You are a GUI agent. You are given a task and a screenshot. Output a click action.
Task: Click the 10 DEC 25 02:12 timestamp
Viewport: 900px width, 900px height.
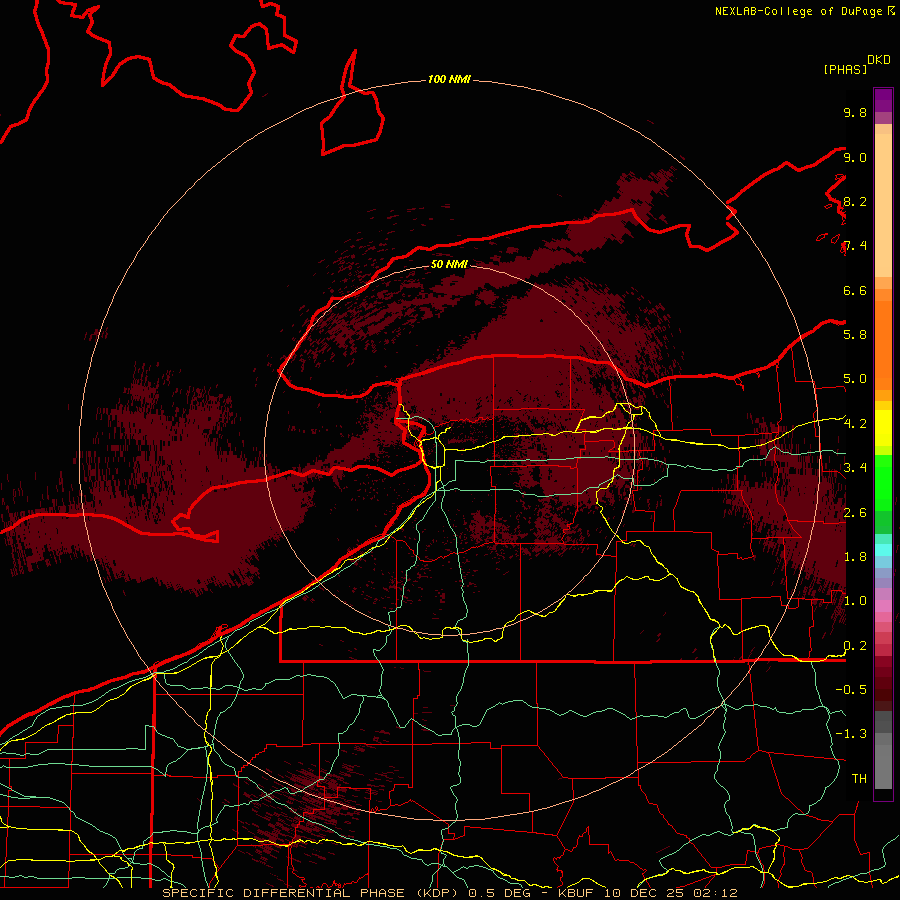670,893
